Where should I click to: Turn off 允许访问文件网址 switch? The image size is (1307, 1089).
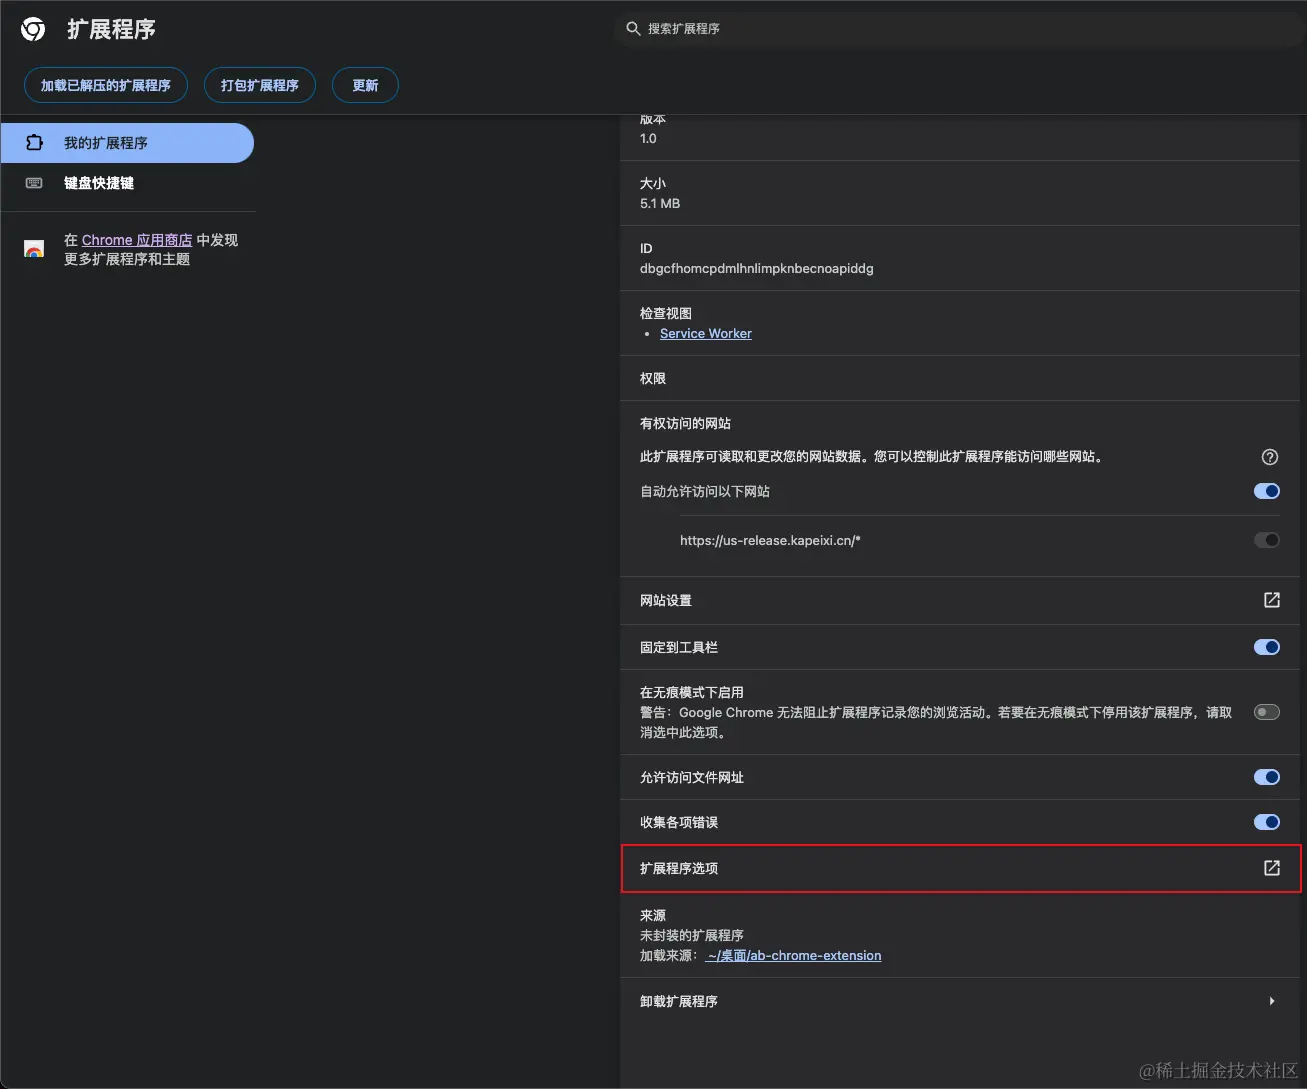point(1267,777)
